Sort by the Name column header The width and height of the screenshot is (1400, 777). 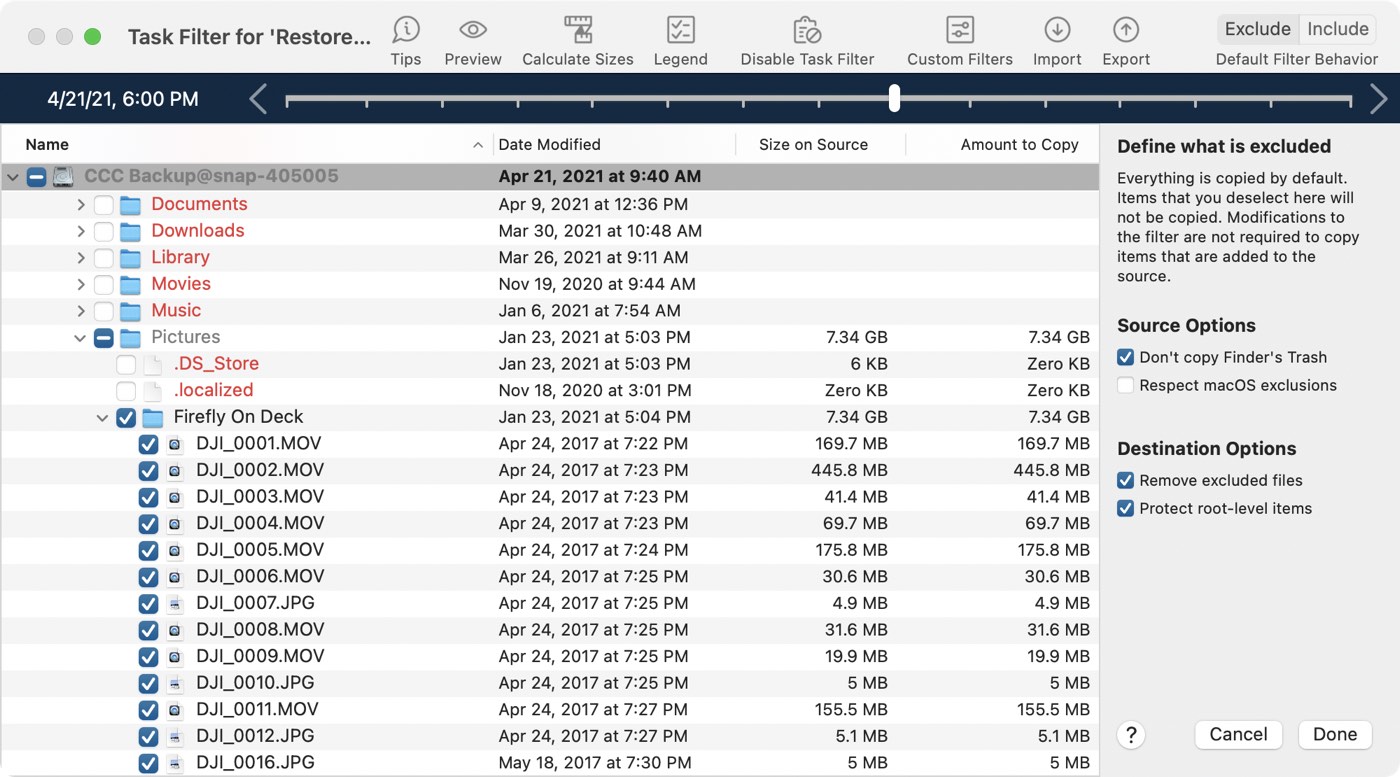tap(248, 145)
